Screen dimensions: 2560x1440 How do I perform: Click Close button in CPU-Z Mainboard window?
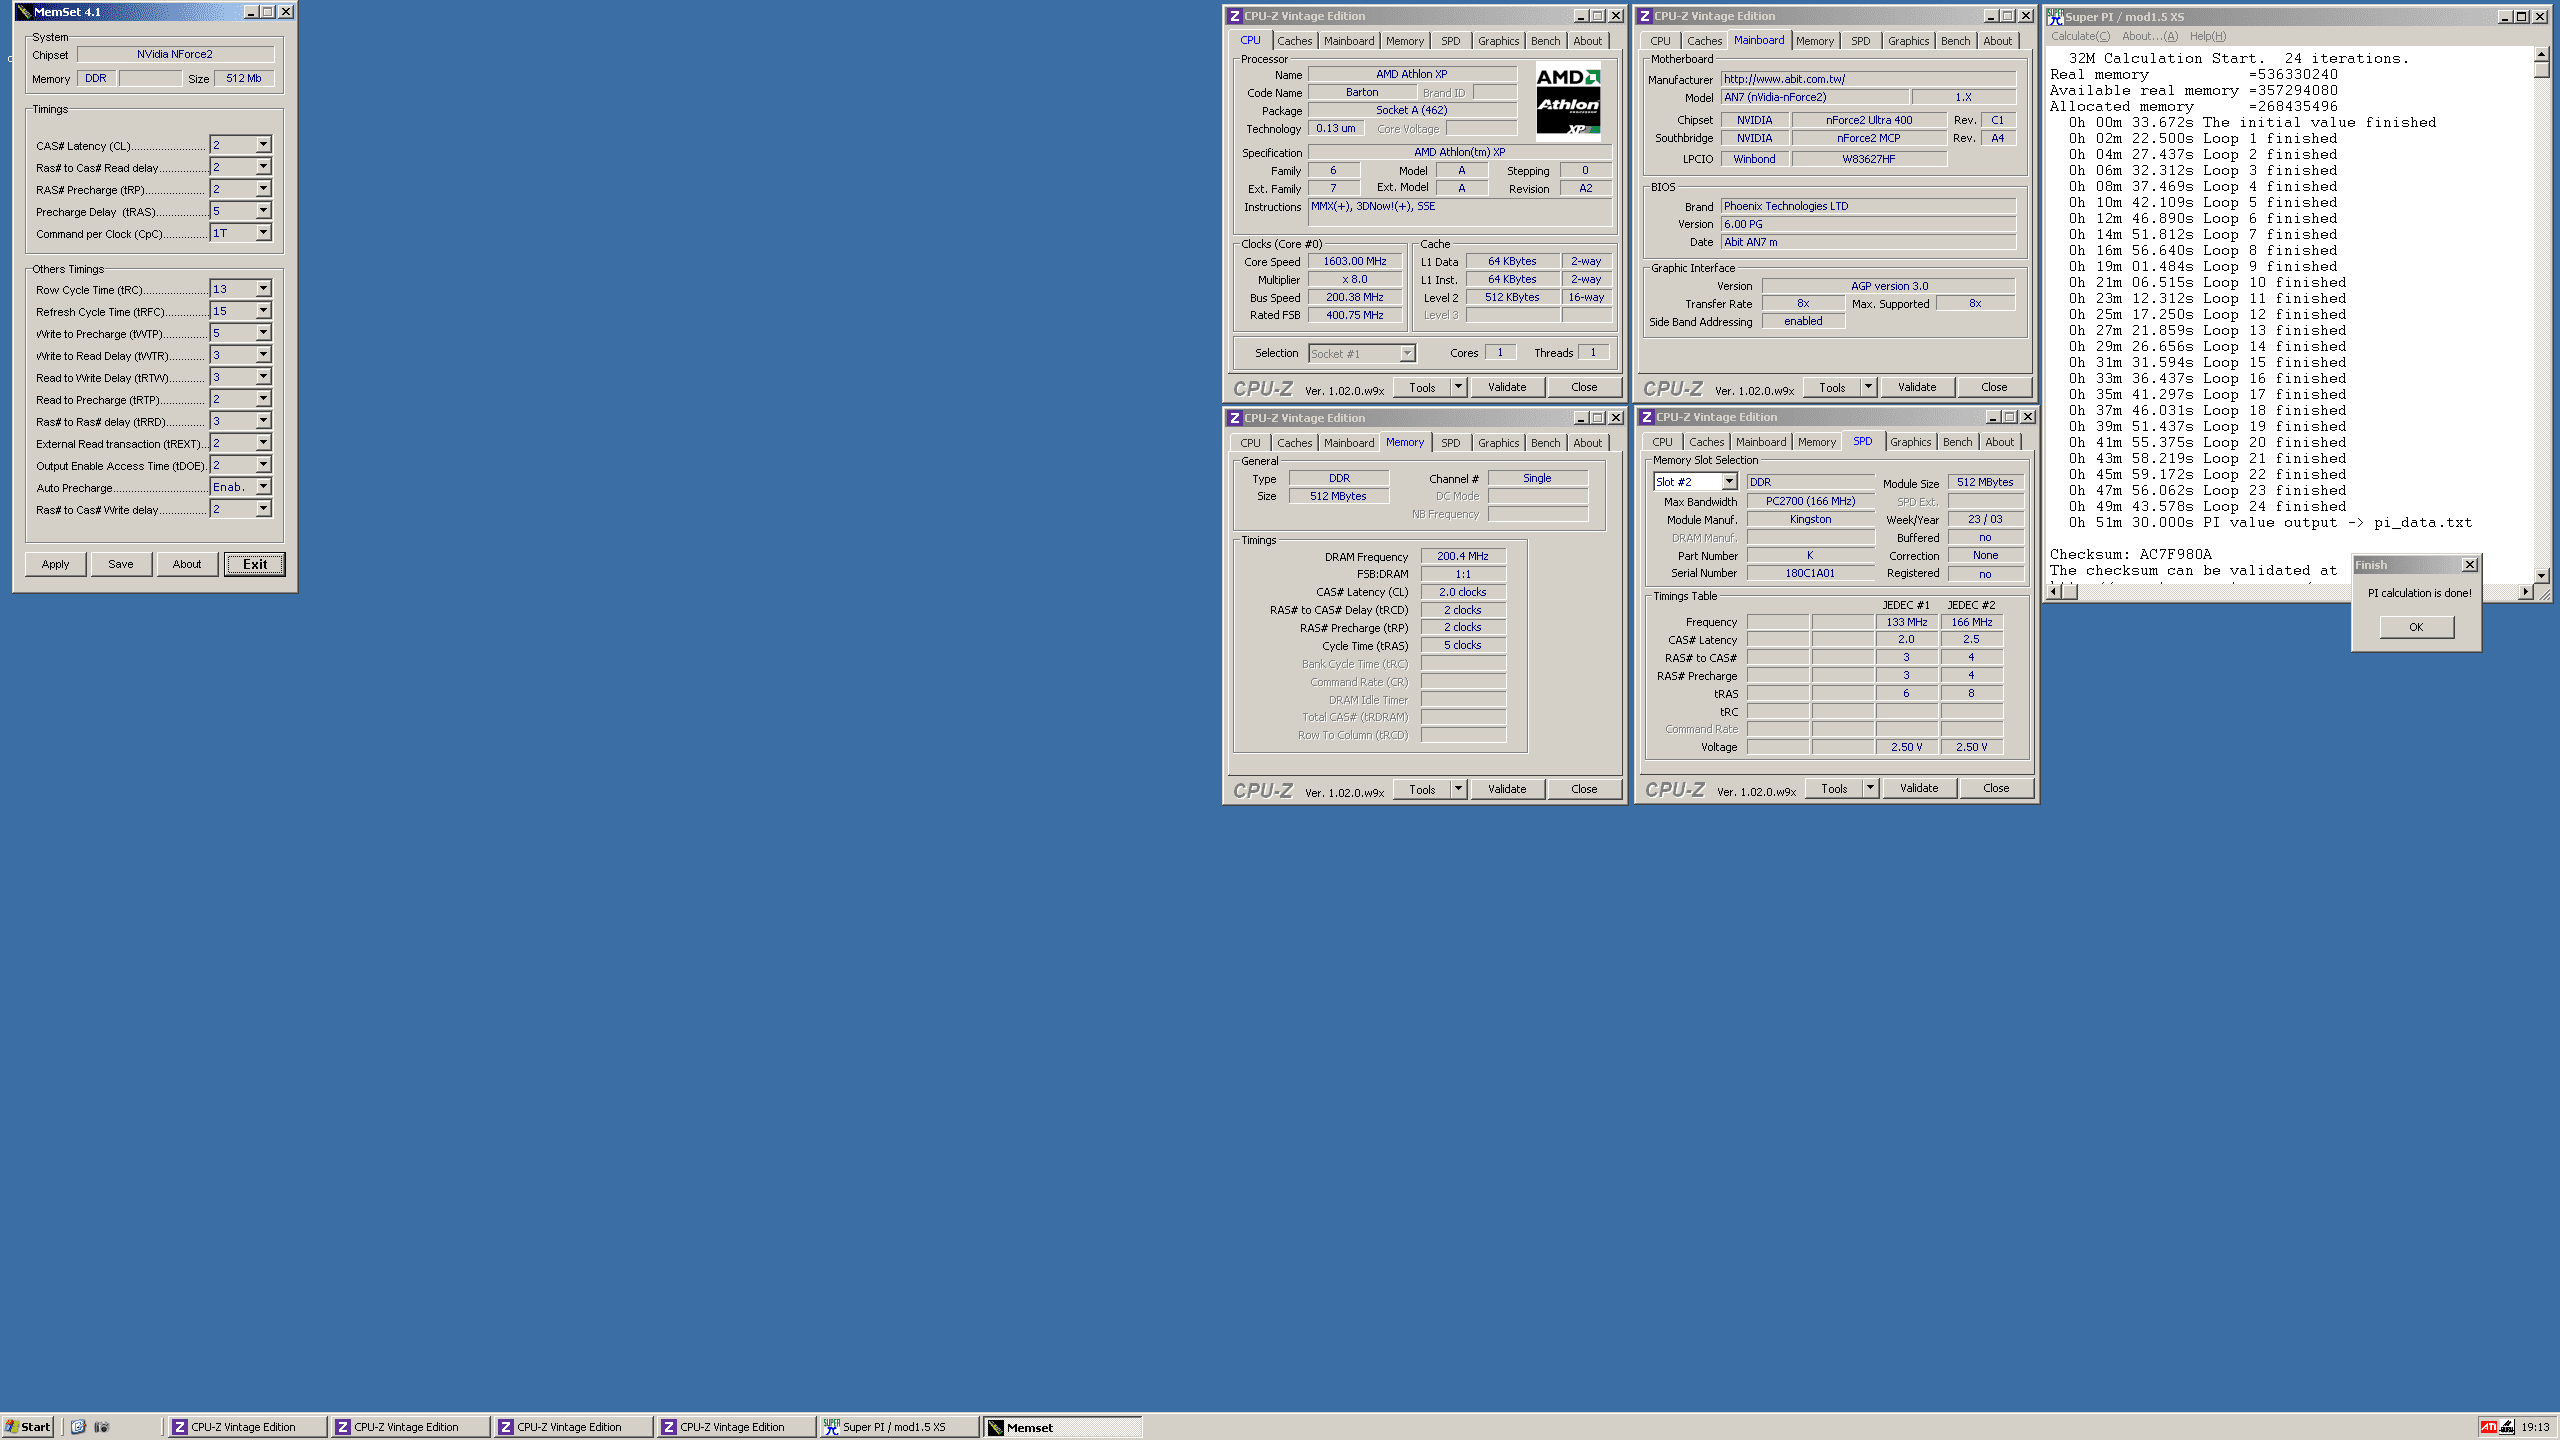[x=1994, y=387]
